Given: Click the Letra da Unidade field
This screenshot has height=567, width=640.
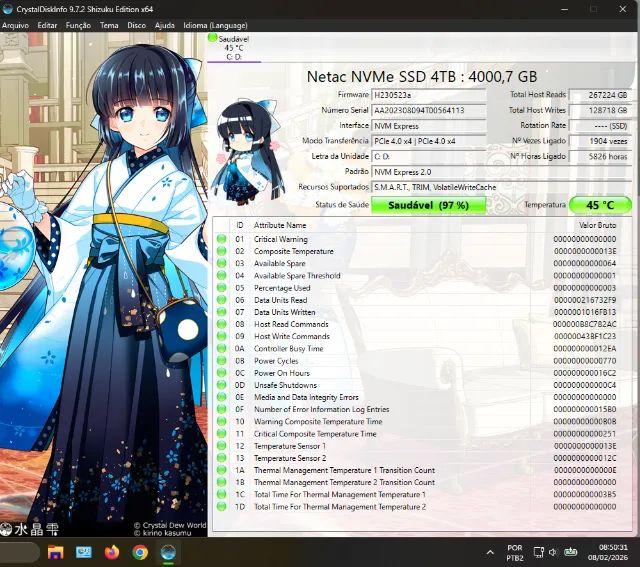Looking at the screenshot, I should point(429,156).
